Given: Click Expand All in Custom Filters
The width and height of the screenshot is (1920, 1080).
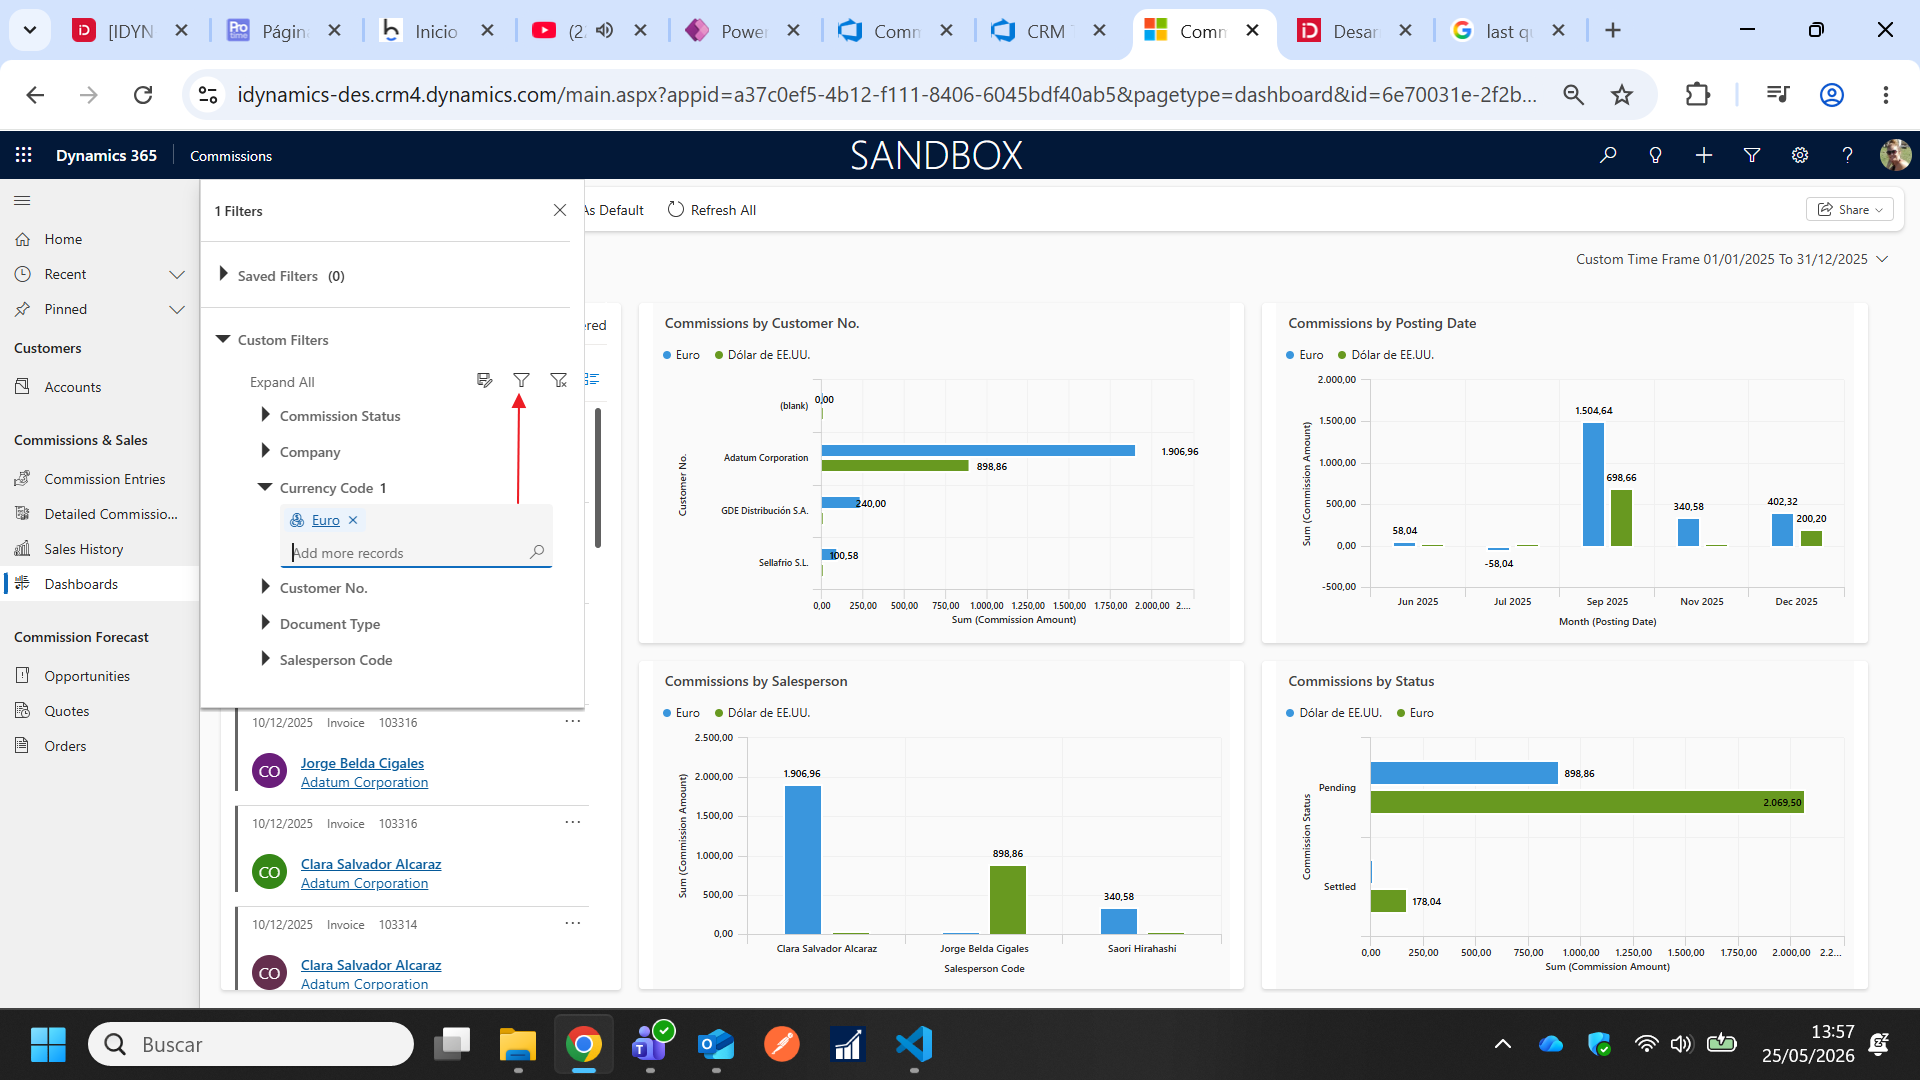Looking at the screenshot, I should (282, 382).
